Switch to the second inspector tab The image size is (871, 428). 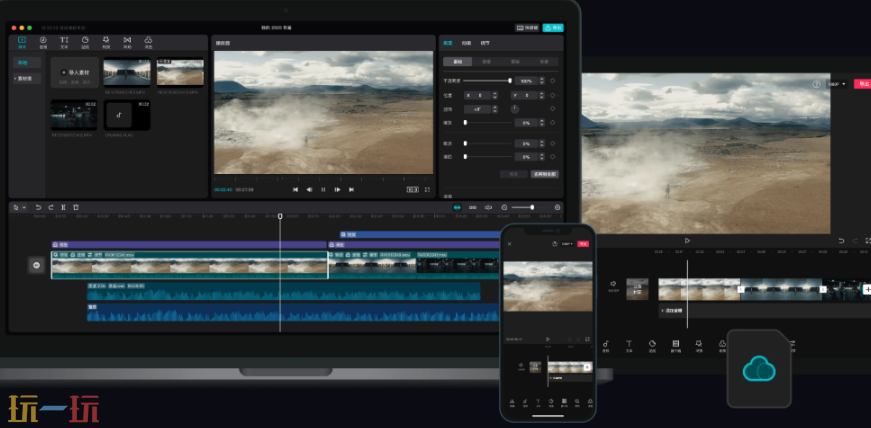click(x=466, y=43)
